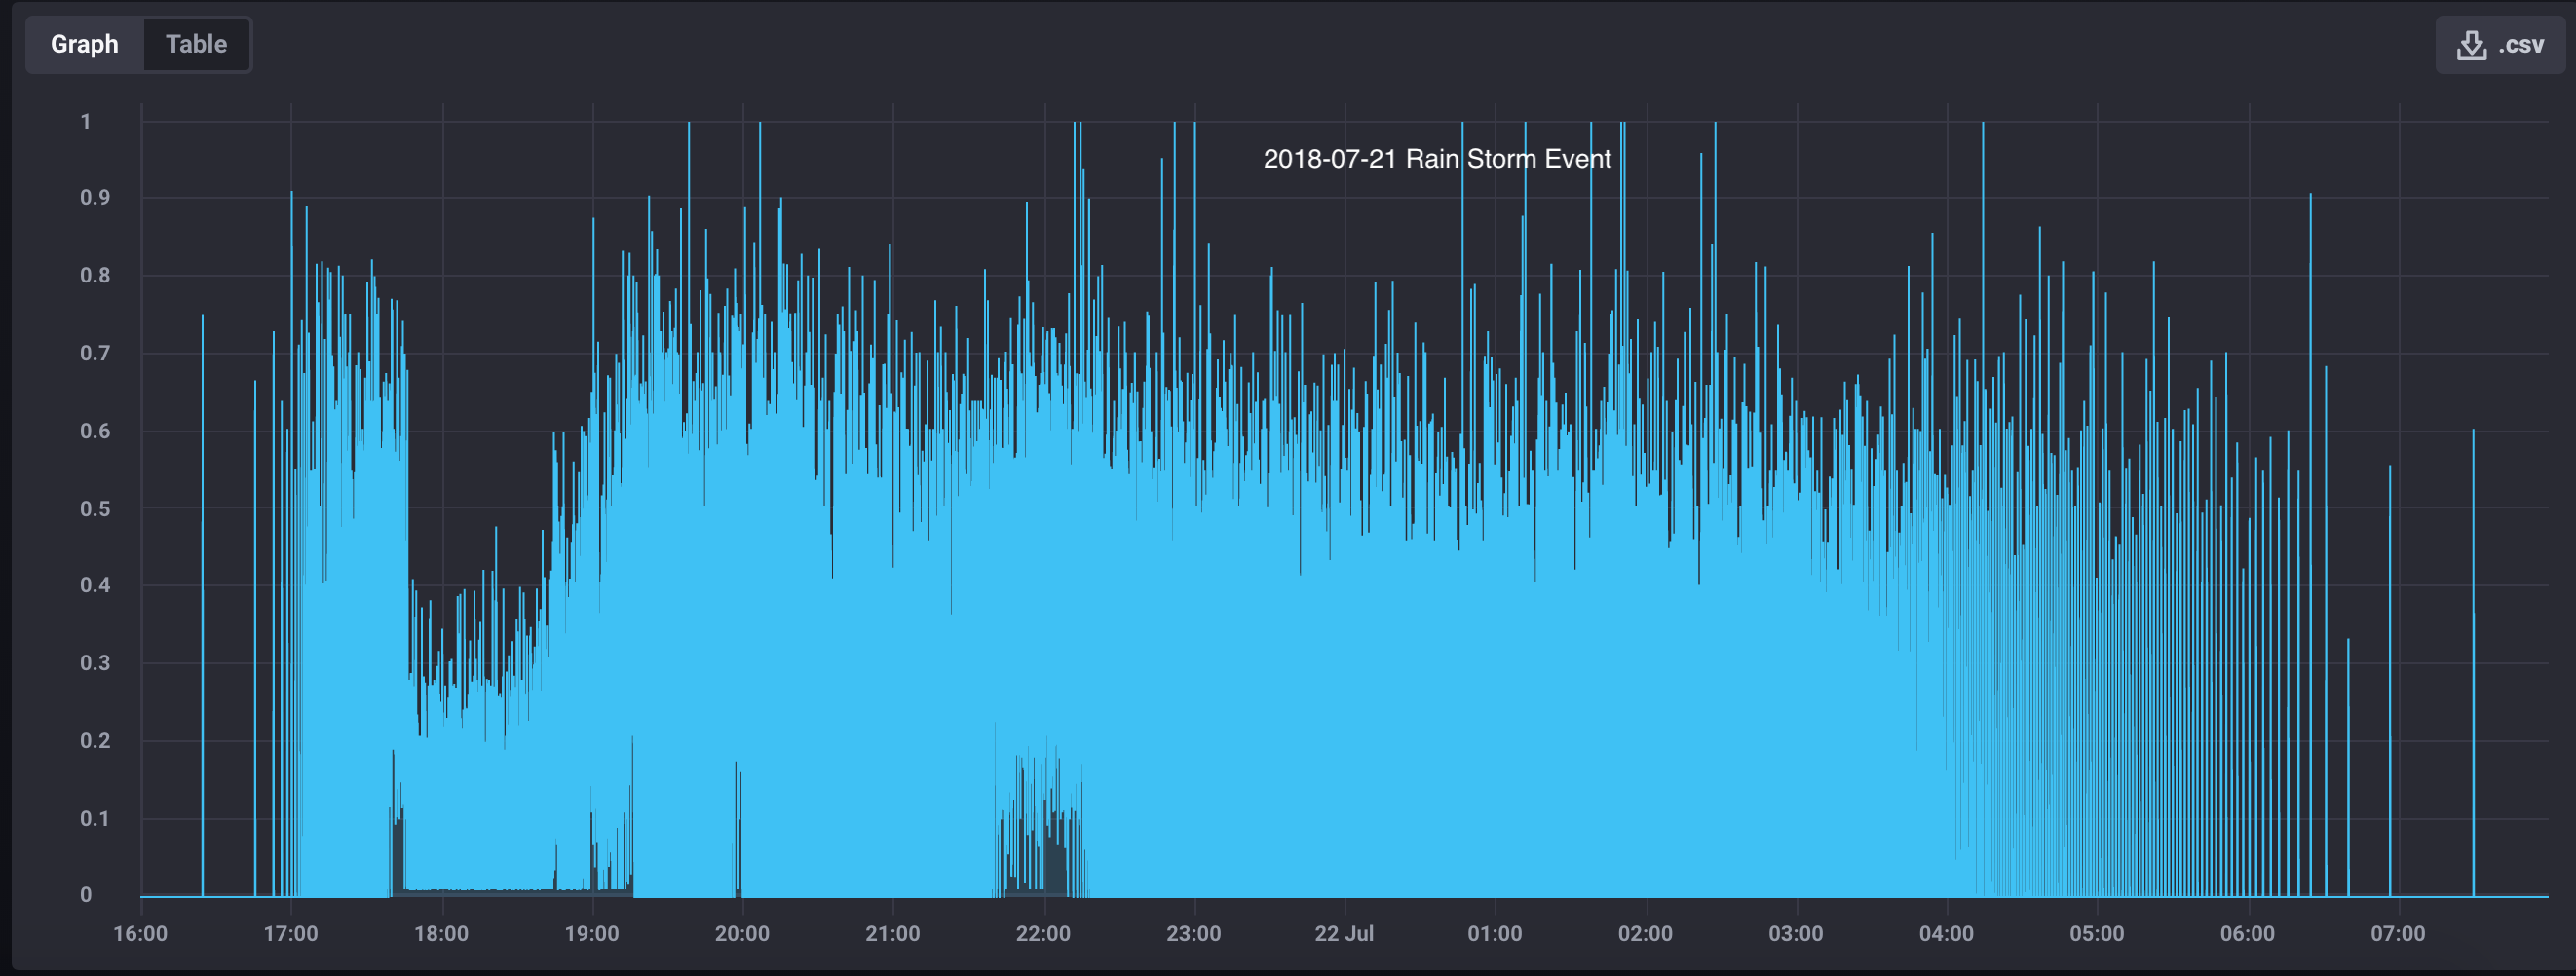The image size is (2576, 976).
Task: Click the 20:00 time axis label
Action: (742, 934)
